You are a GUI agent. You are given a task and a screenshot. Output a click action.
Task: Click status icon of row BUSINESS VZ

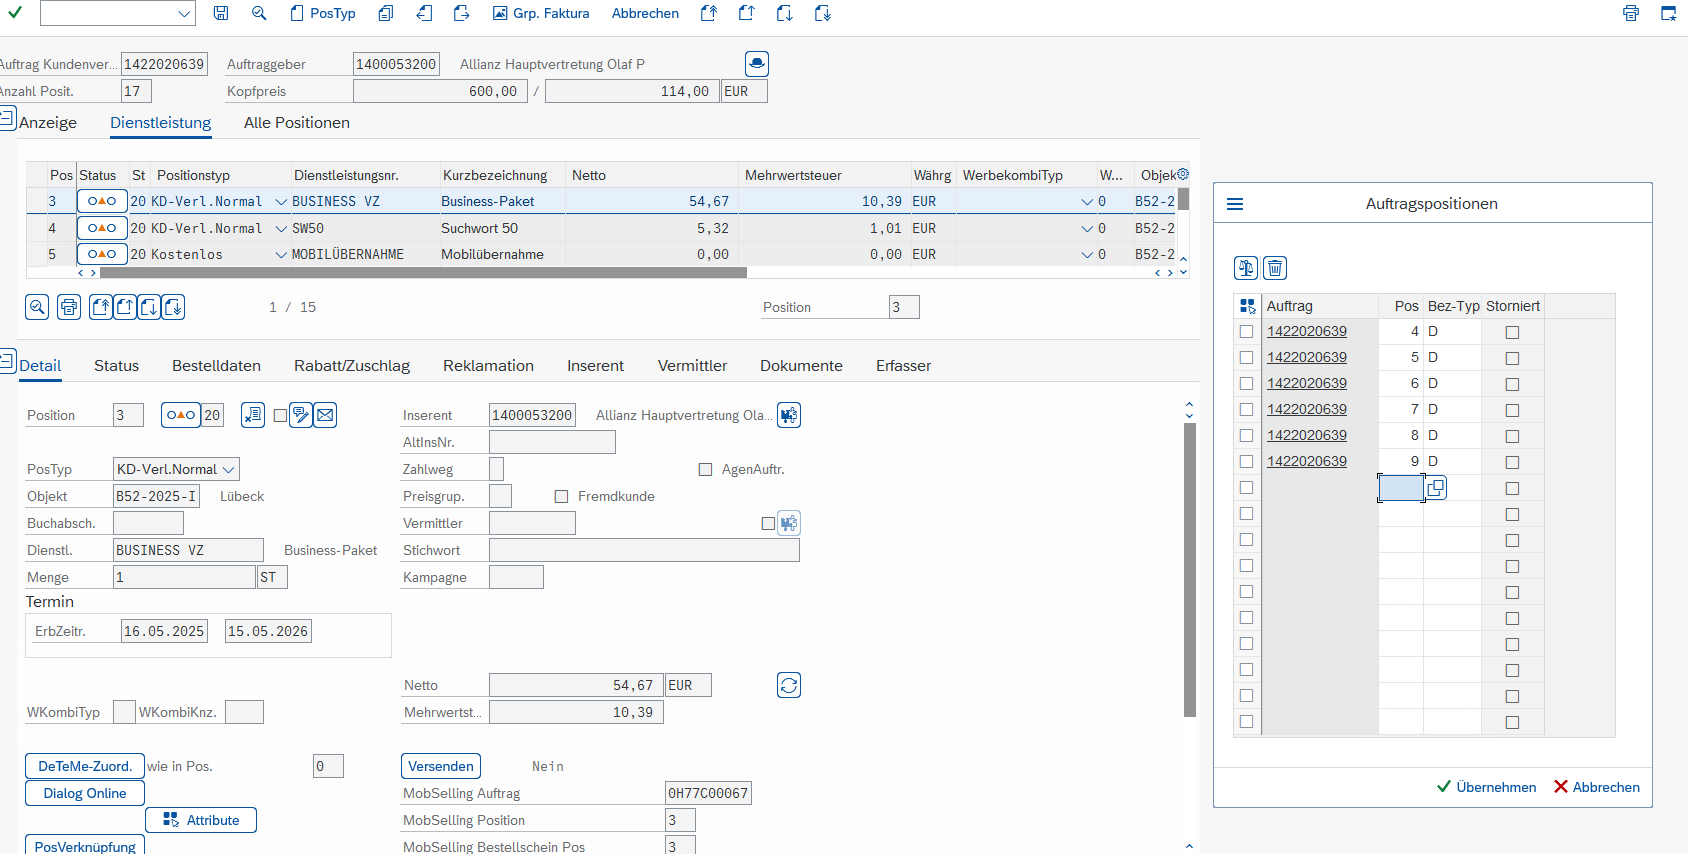tap(102, 201)
